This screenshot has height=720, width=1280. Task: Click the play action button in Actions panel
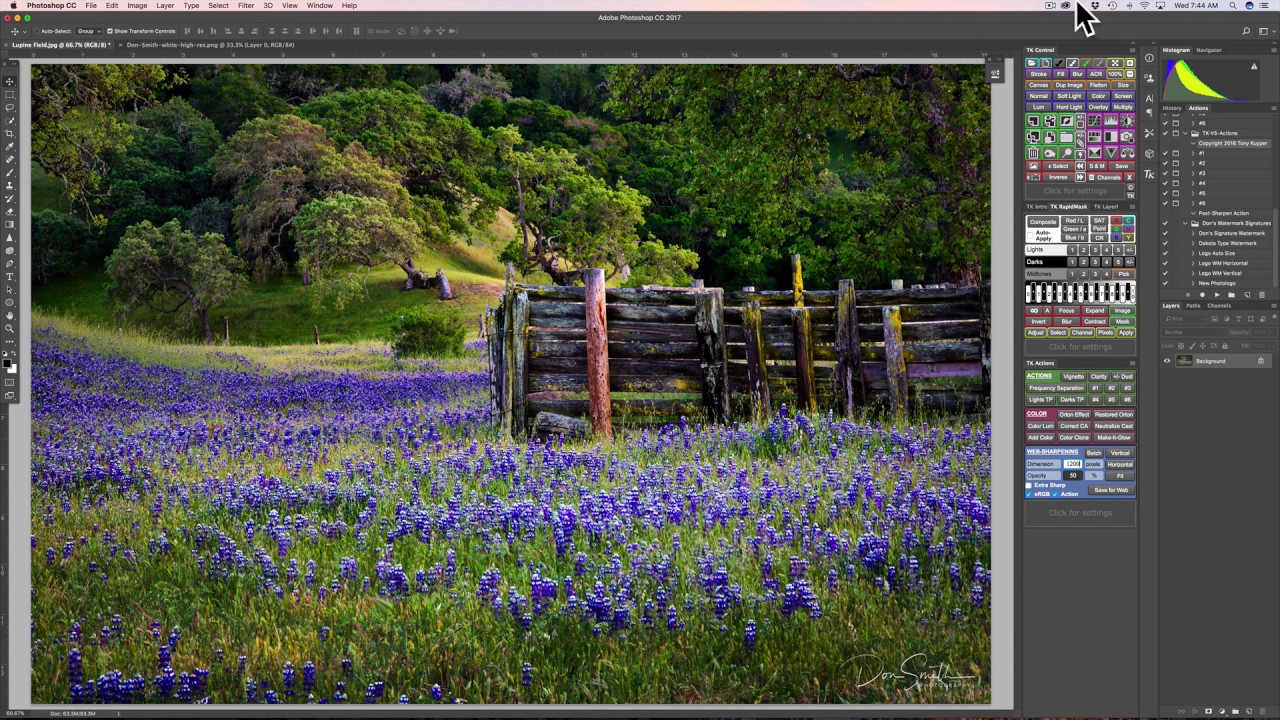coord(1217,295)
